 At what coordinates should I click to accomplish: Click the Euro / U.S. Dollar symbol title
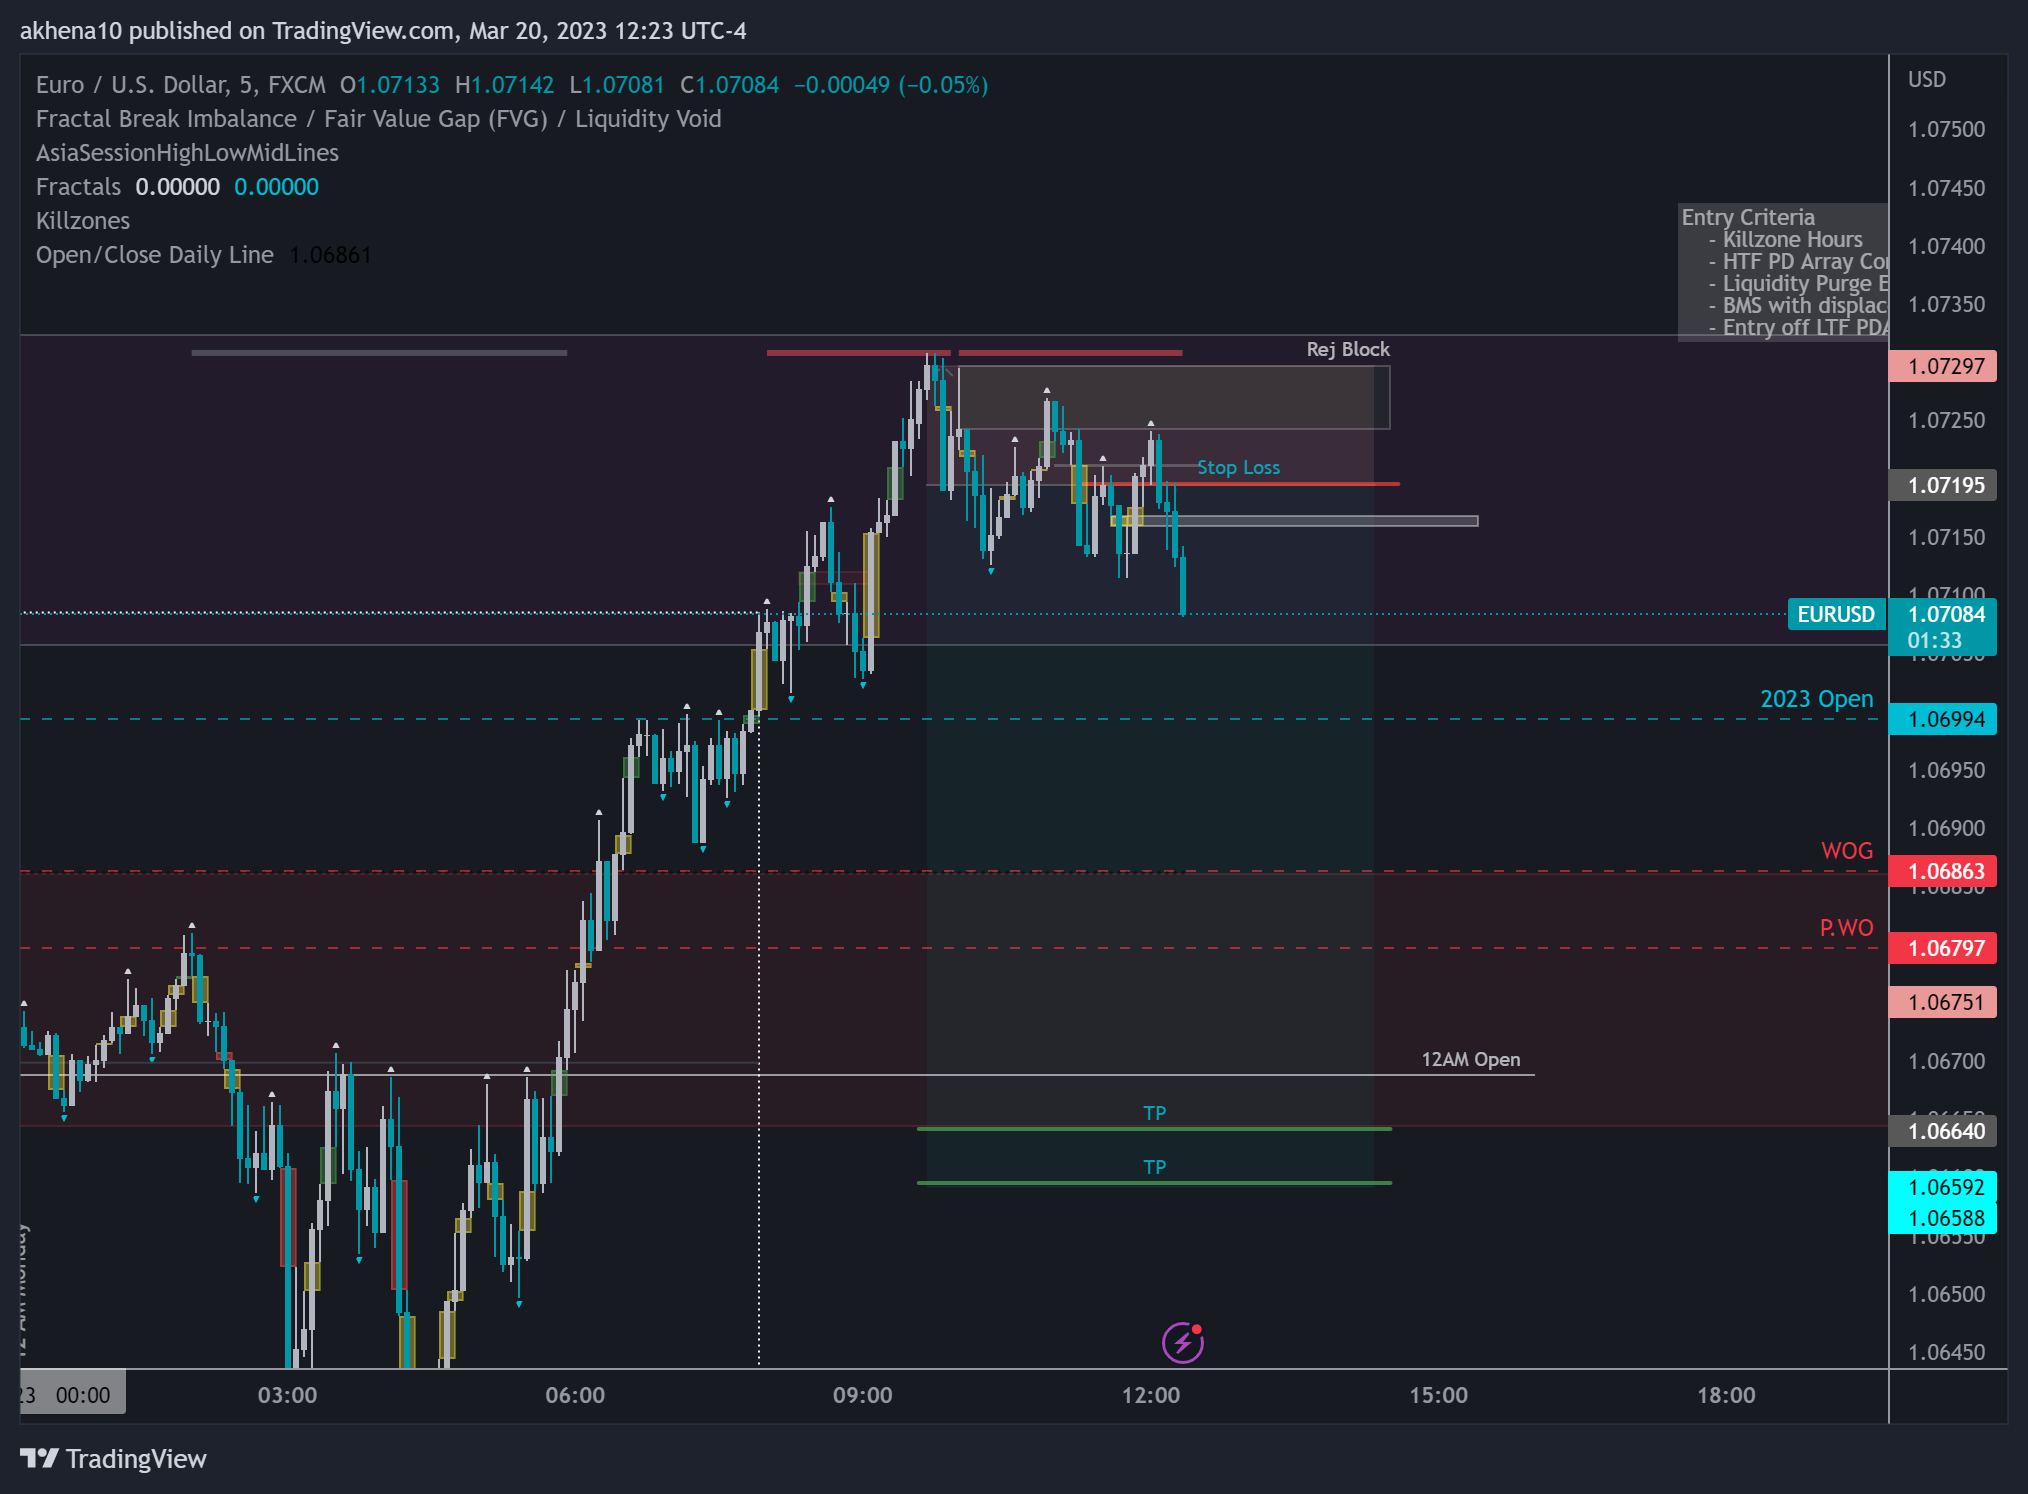(180, 85)
